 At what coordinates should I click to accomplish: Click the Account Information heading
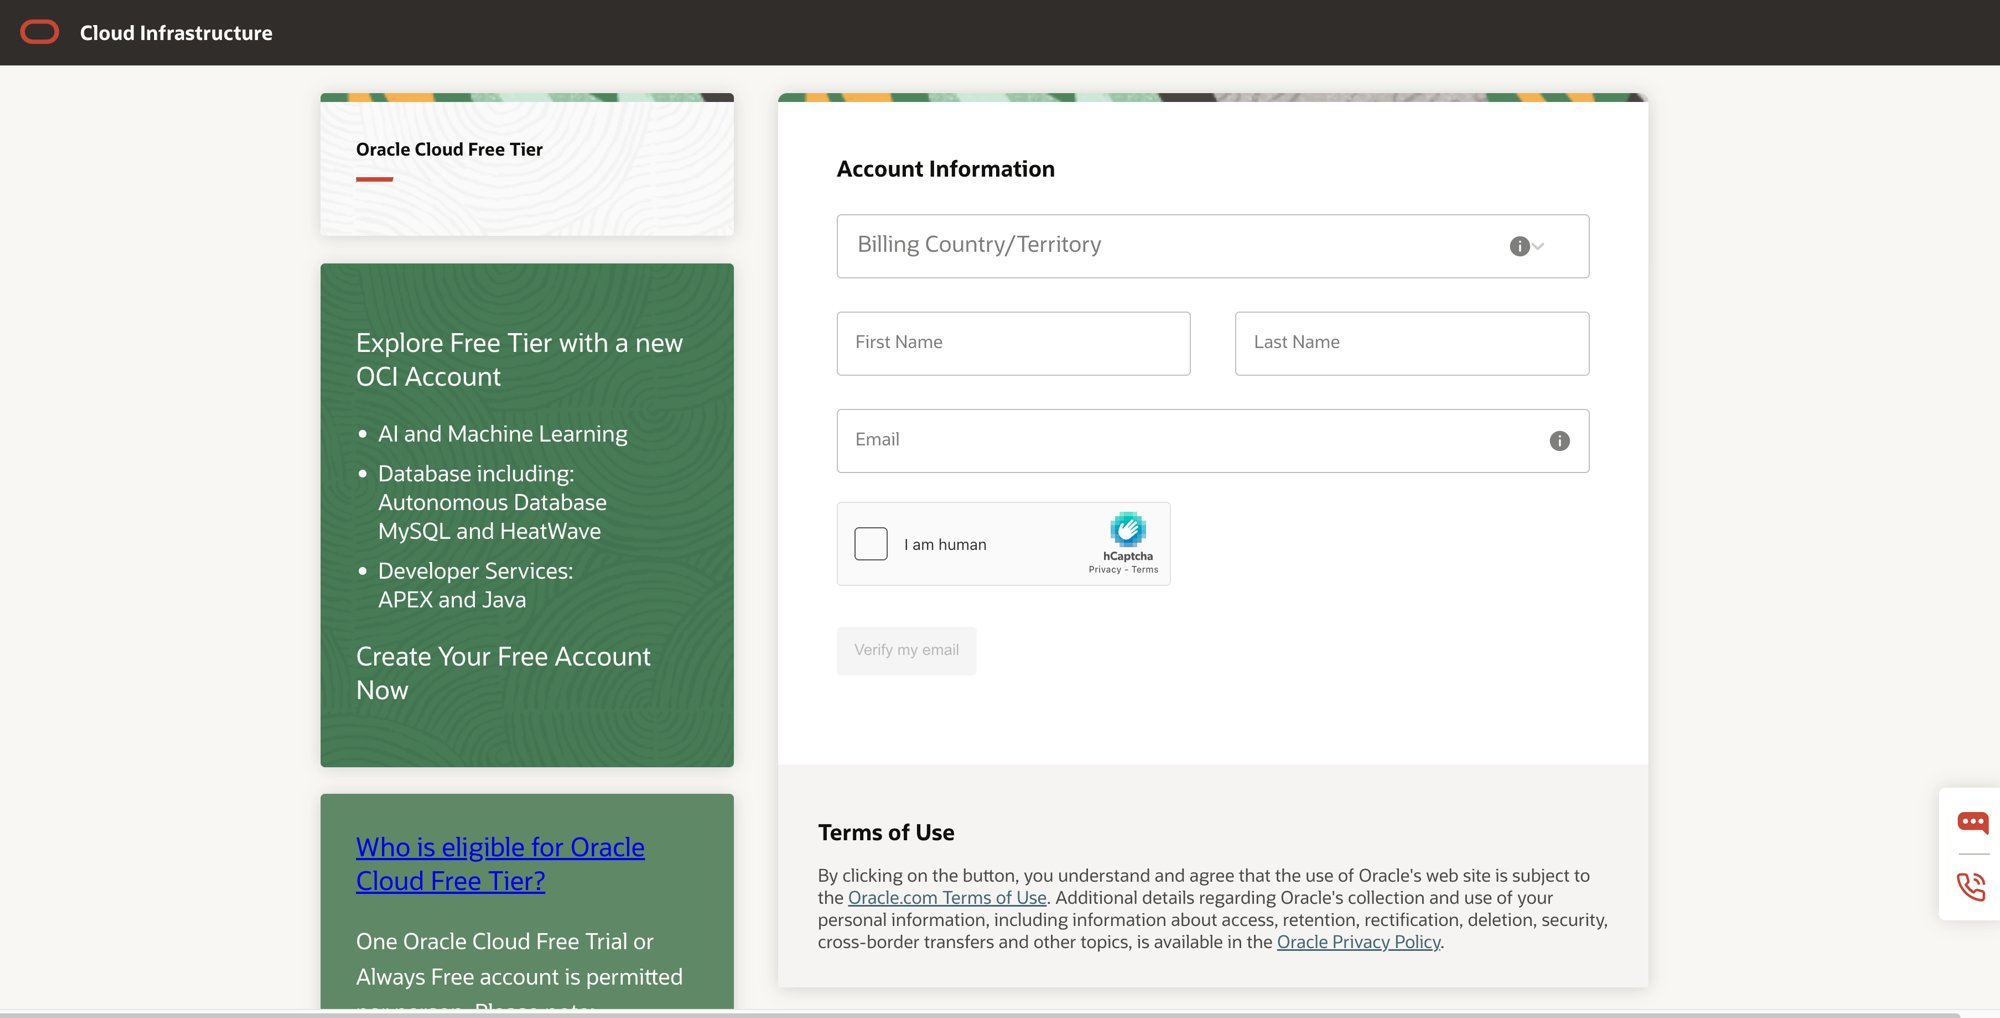945,169
